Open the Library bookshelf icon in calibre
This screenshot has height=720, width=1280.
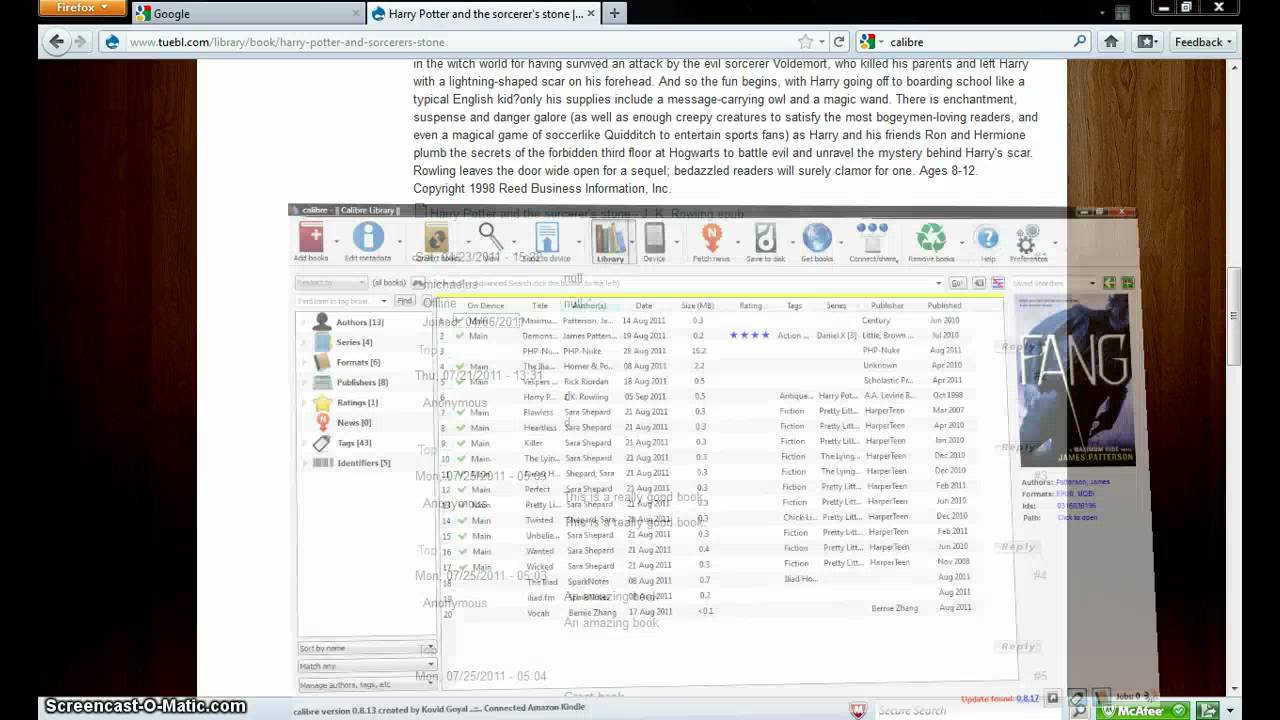point(609,238)
